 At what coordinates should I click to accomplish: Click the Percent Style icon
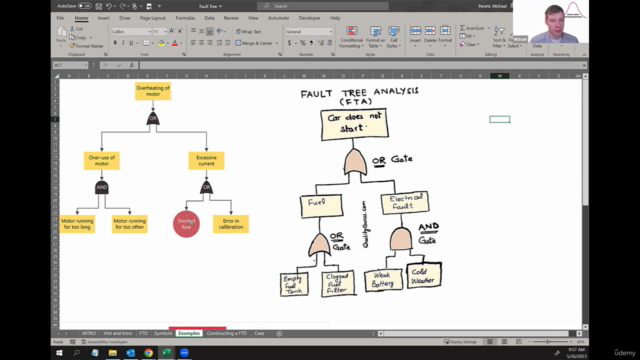point(303,43)
